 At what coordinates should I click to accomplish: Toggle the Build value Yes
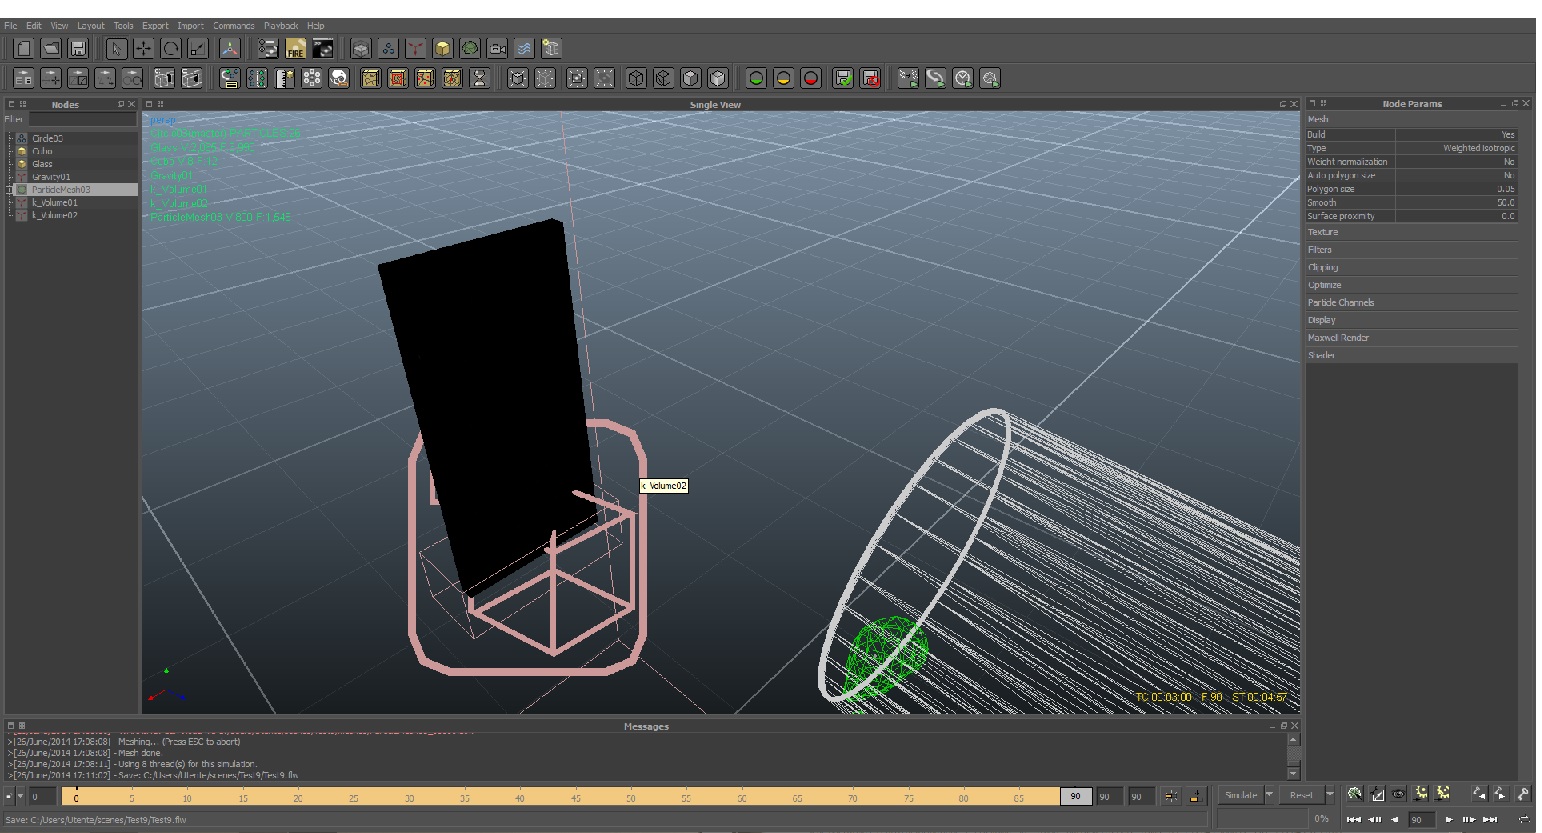pyautogui.click(x=1457, y=134)
